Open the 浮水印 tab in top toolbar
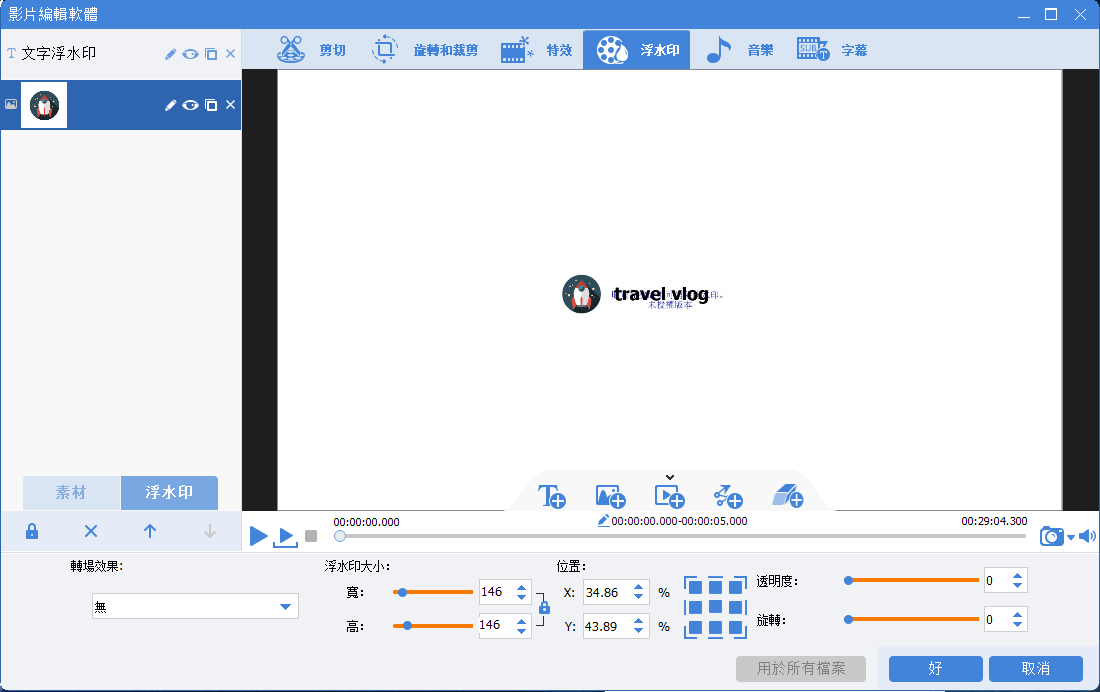 [636, 50]
